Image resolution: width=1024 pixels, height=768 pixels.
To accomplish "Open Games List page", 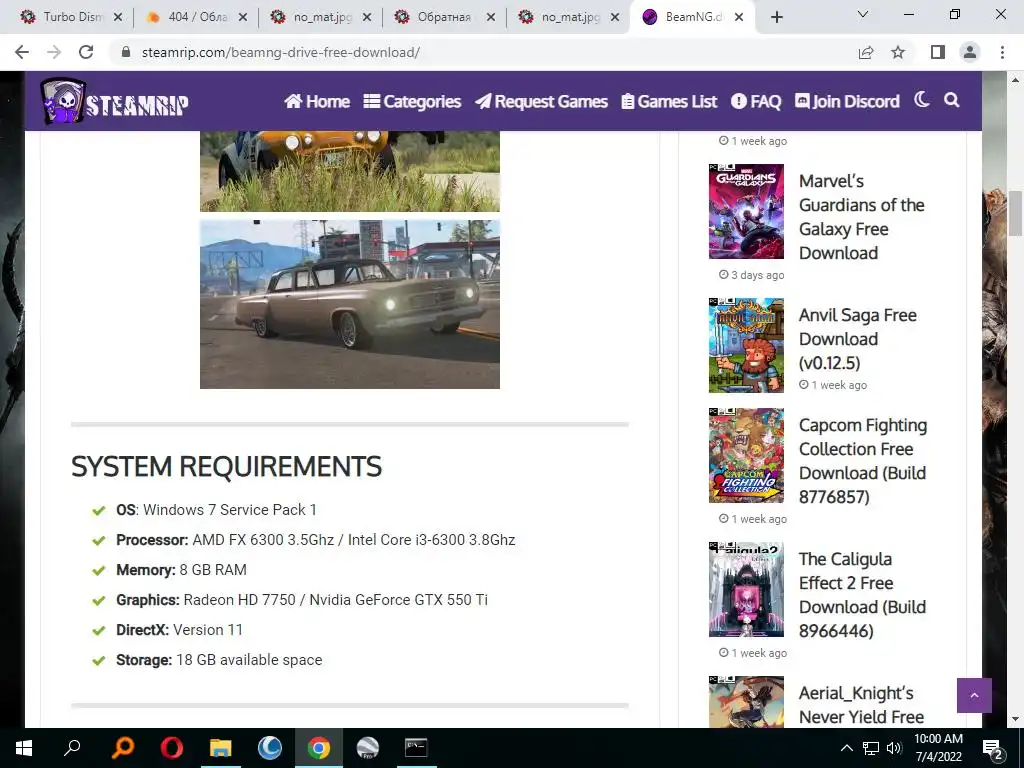I will pos(669,101).
